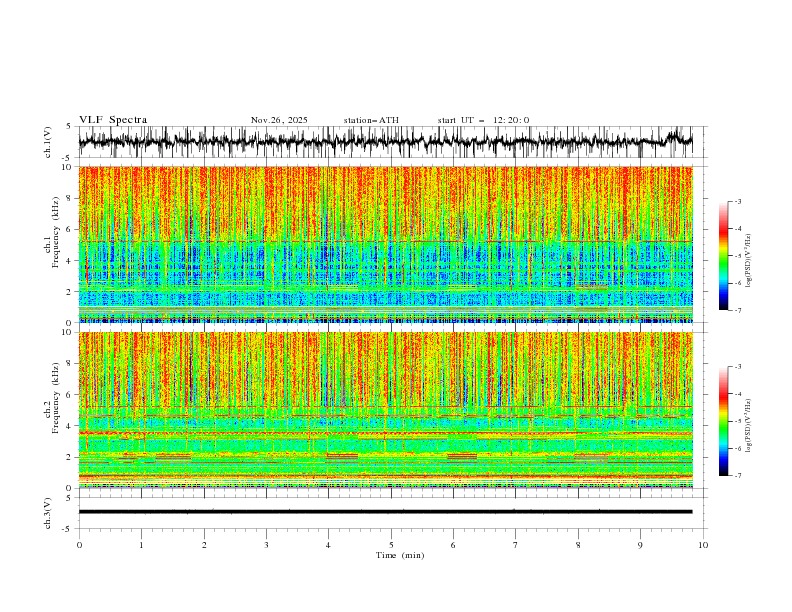Click the time axis tick label '9'
Viewport: 792px width, 612px height.
pyautogui.click(x=640, y=545)
